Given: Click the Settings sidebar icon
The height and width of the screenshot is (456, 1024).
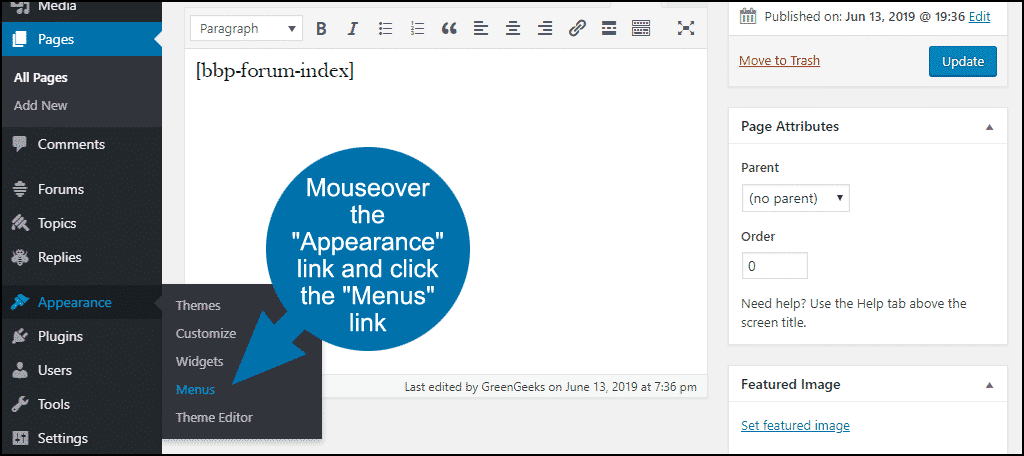Looking at the screenshot, I should pyautogui.click(x=20, y=438).
